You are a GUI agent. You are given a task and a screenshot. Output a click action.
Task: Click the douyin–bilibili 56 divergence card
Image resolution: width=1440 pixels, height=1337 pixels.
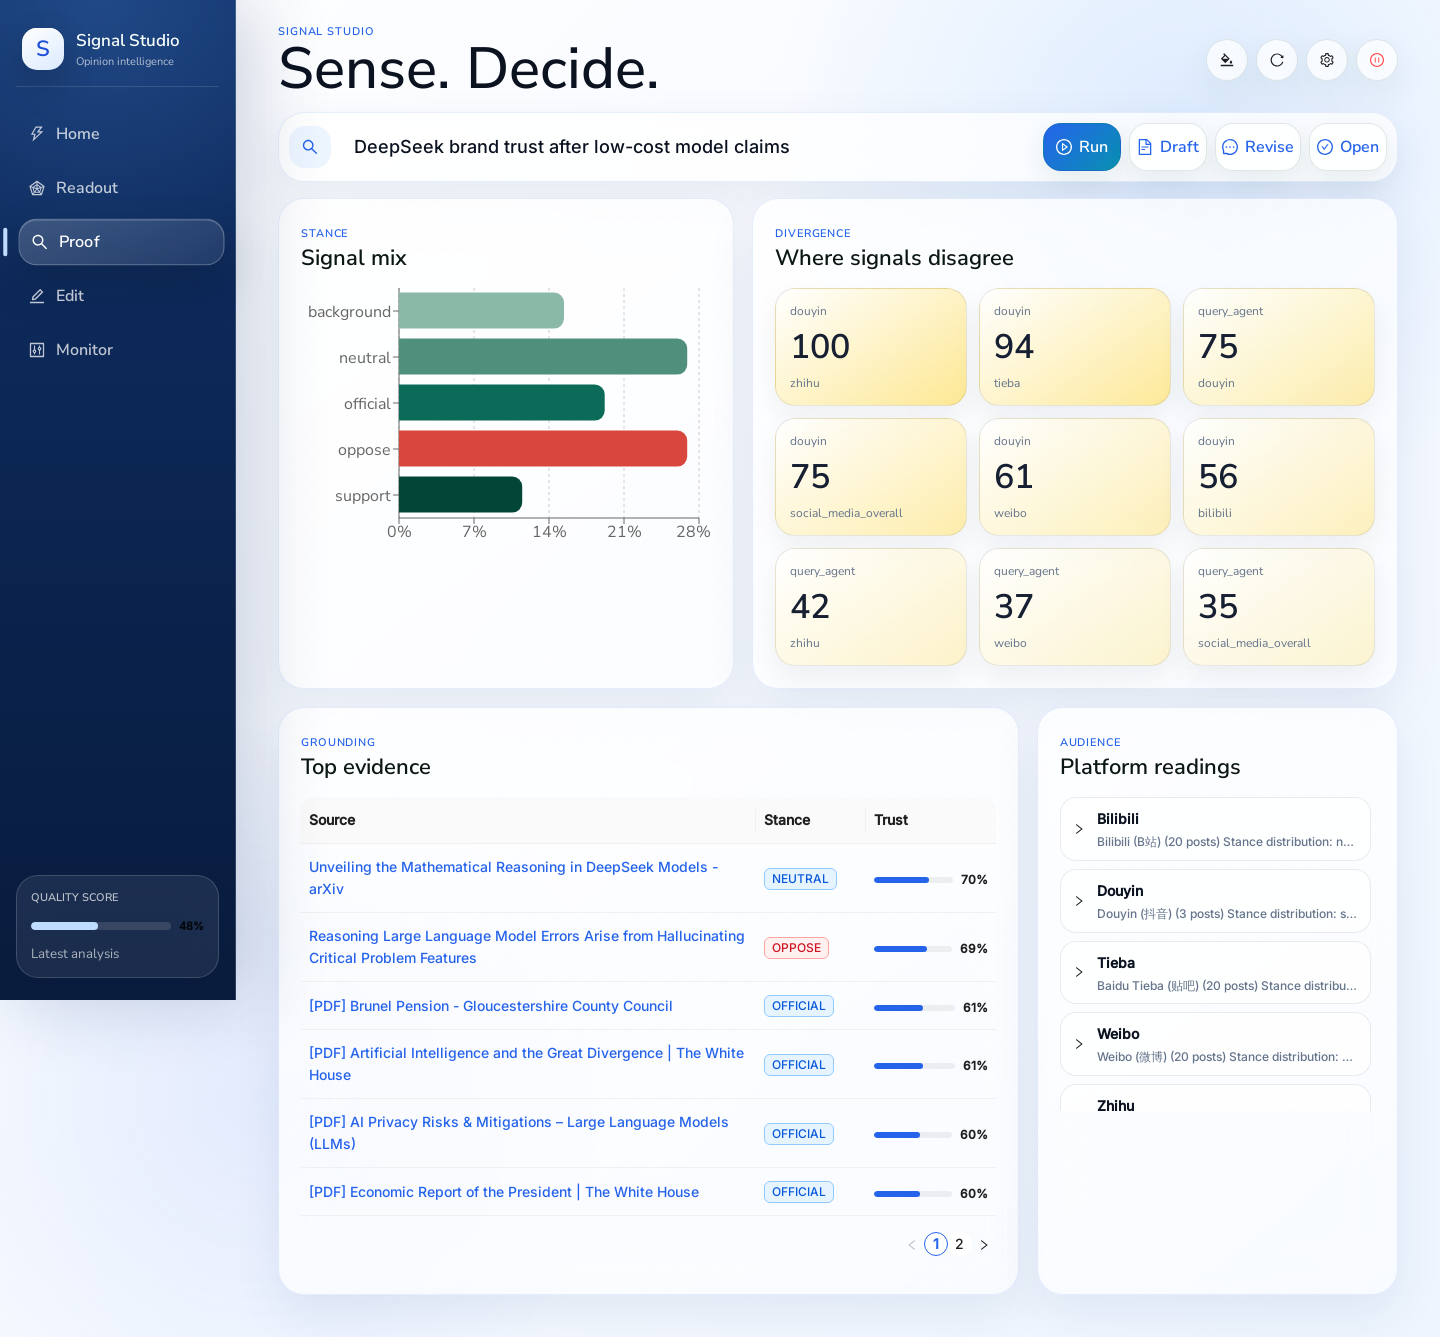pyautogui.click(x=1279, y=477)
